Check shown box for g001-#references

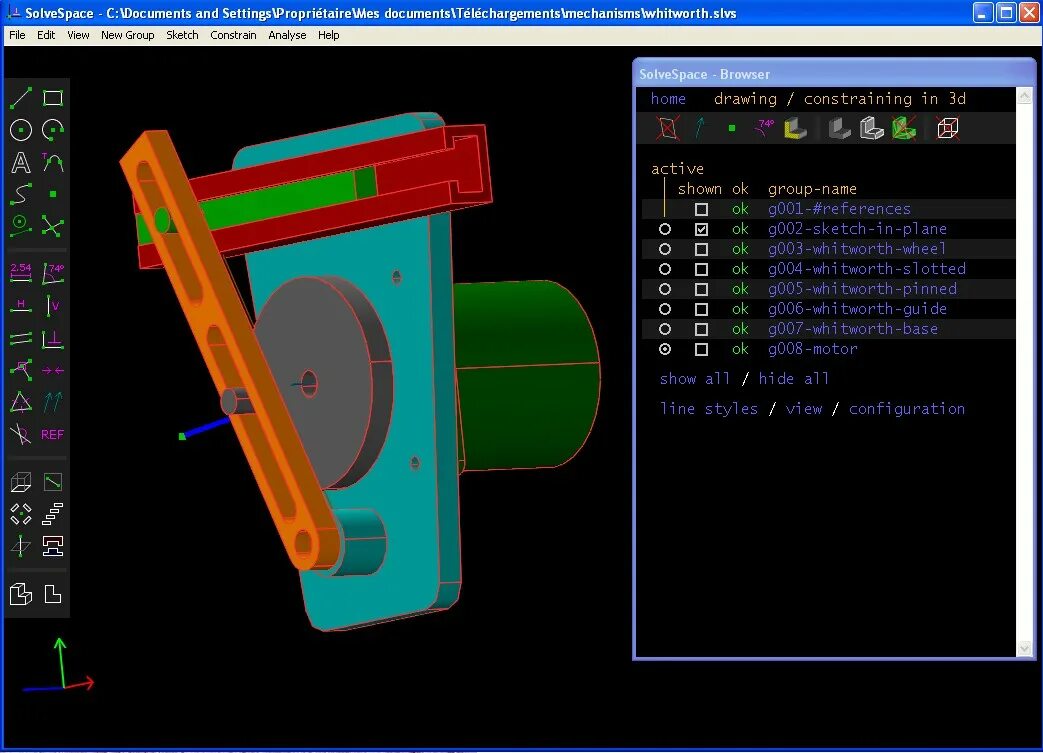(x=701, y=210)
